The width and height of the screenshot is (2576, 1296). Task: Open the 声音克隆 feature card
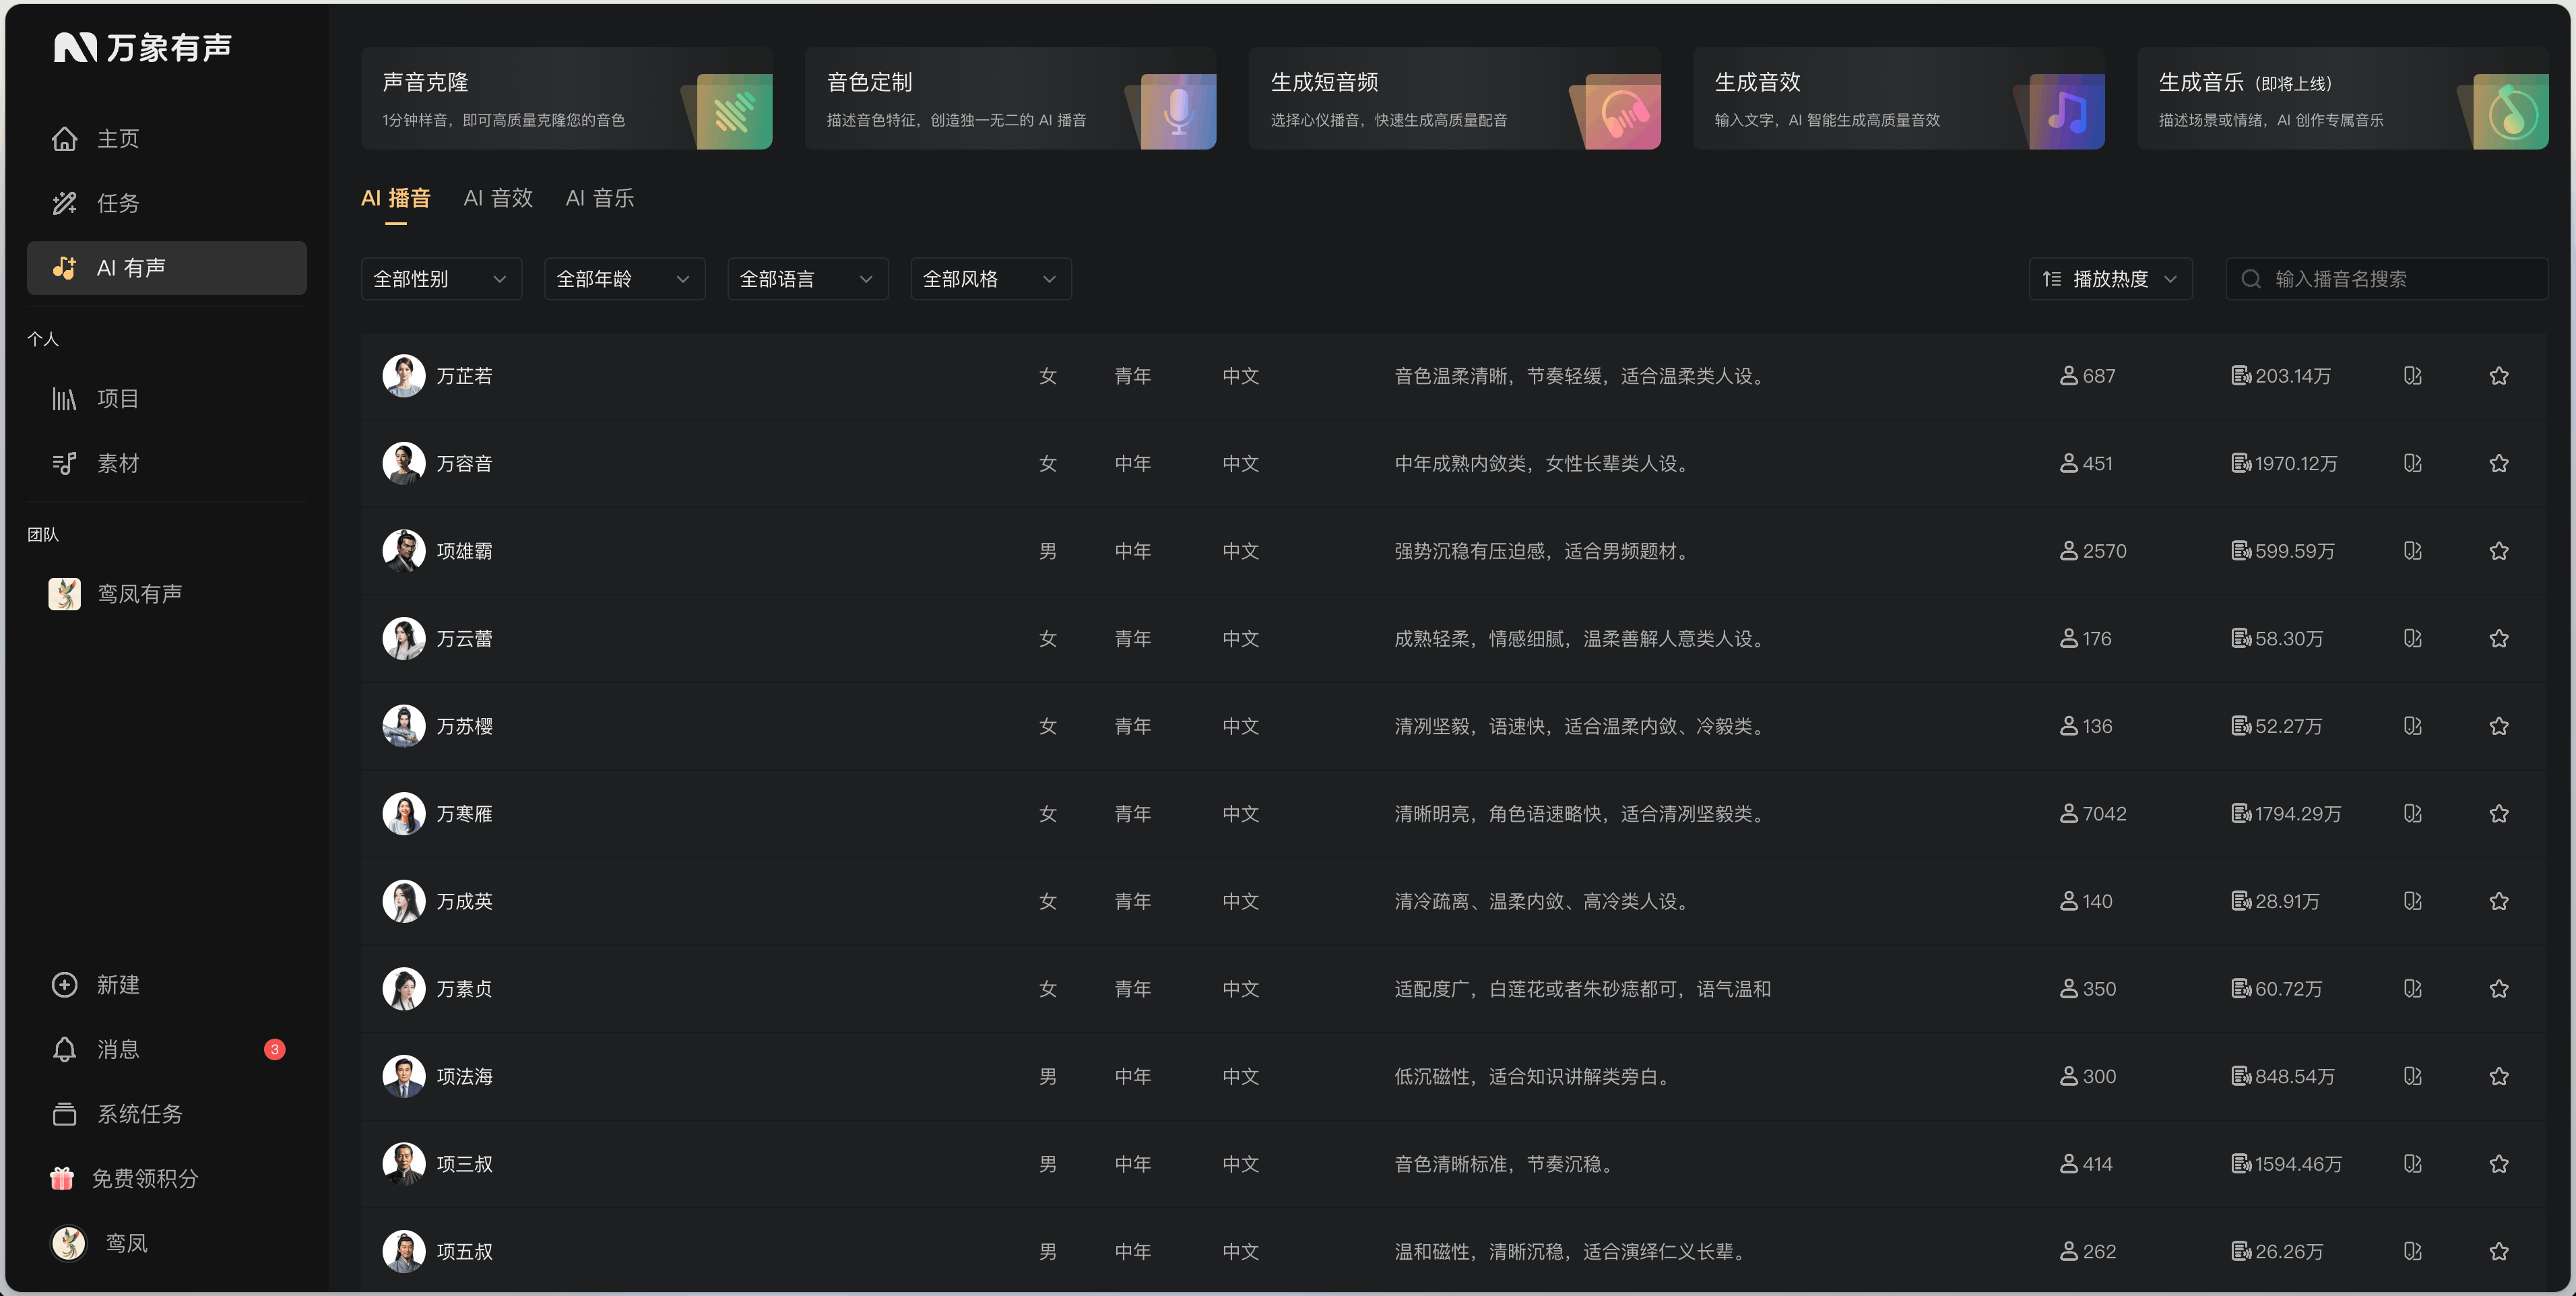pyautogui.click(x=566, y=98)
